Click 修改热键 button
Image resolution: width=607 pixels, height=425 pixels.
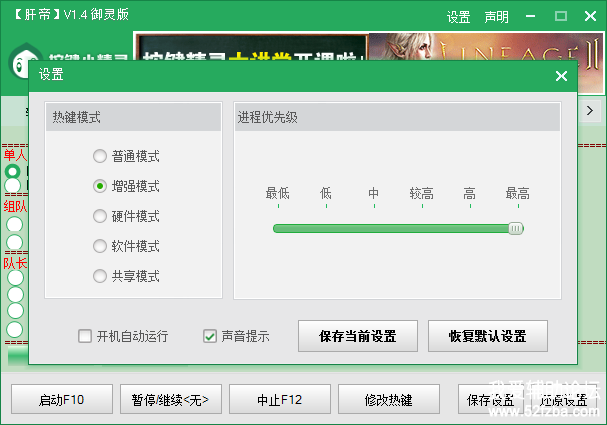[389, 399]
